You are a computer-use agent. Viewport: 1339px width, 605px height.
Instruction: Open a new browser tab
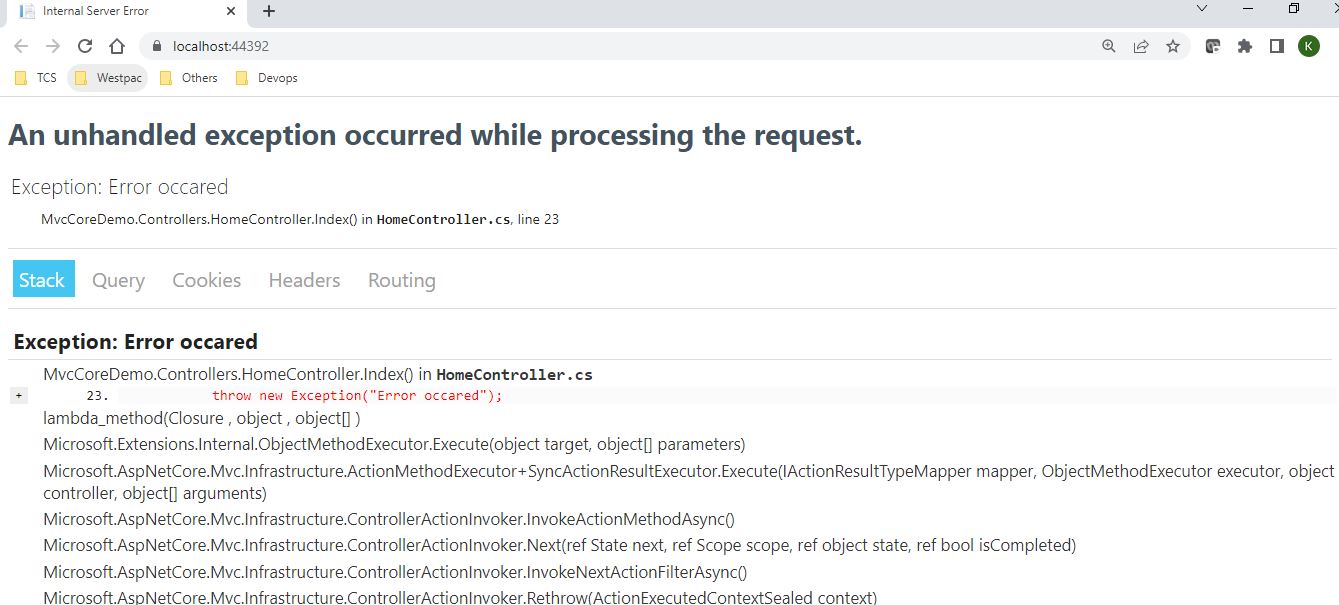pyautogui.click(x=268, y=11)
